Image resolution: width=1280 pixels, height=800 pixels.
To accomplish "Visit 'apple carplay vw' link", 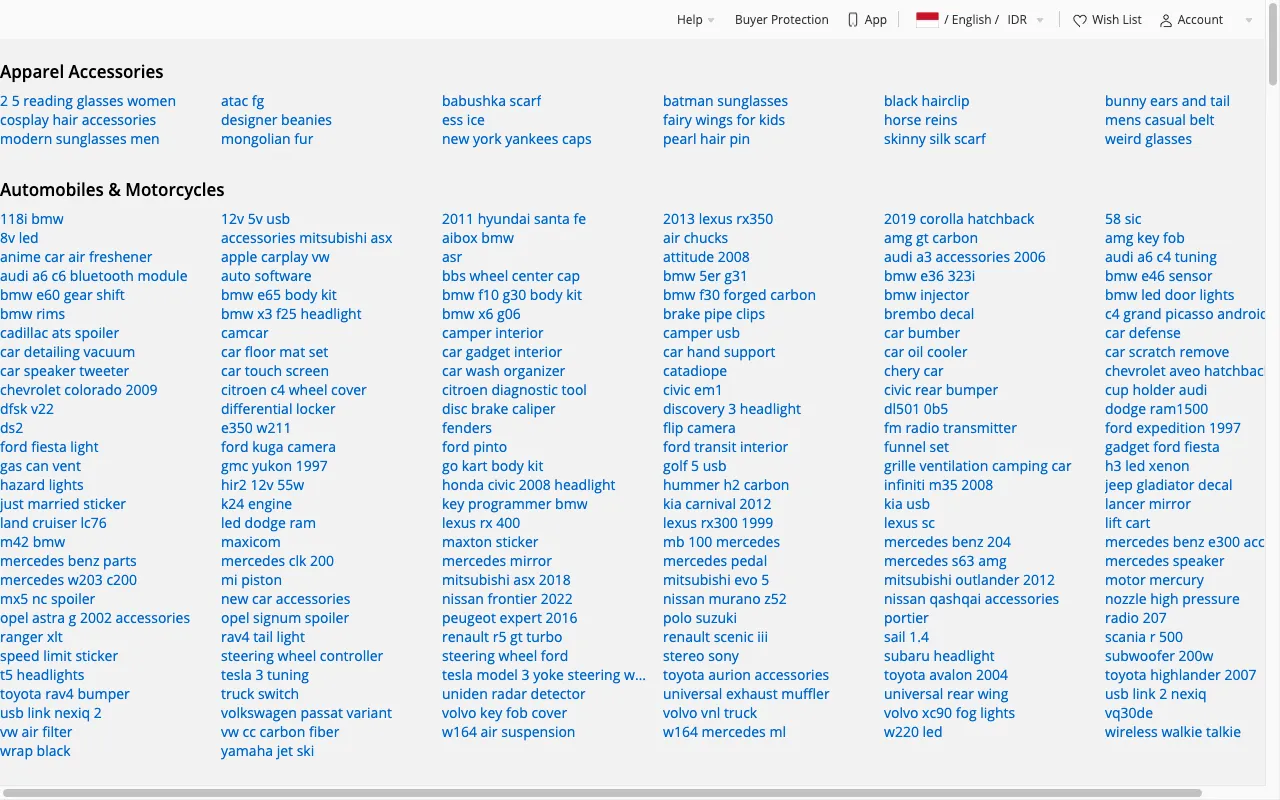I will (275, 257).
